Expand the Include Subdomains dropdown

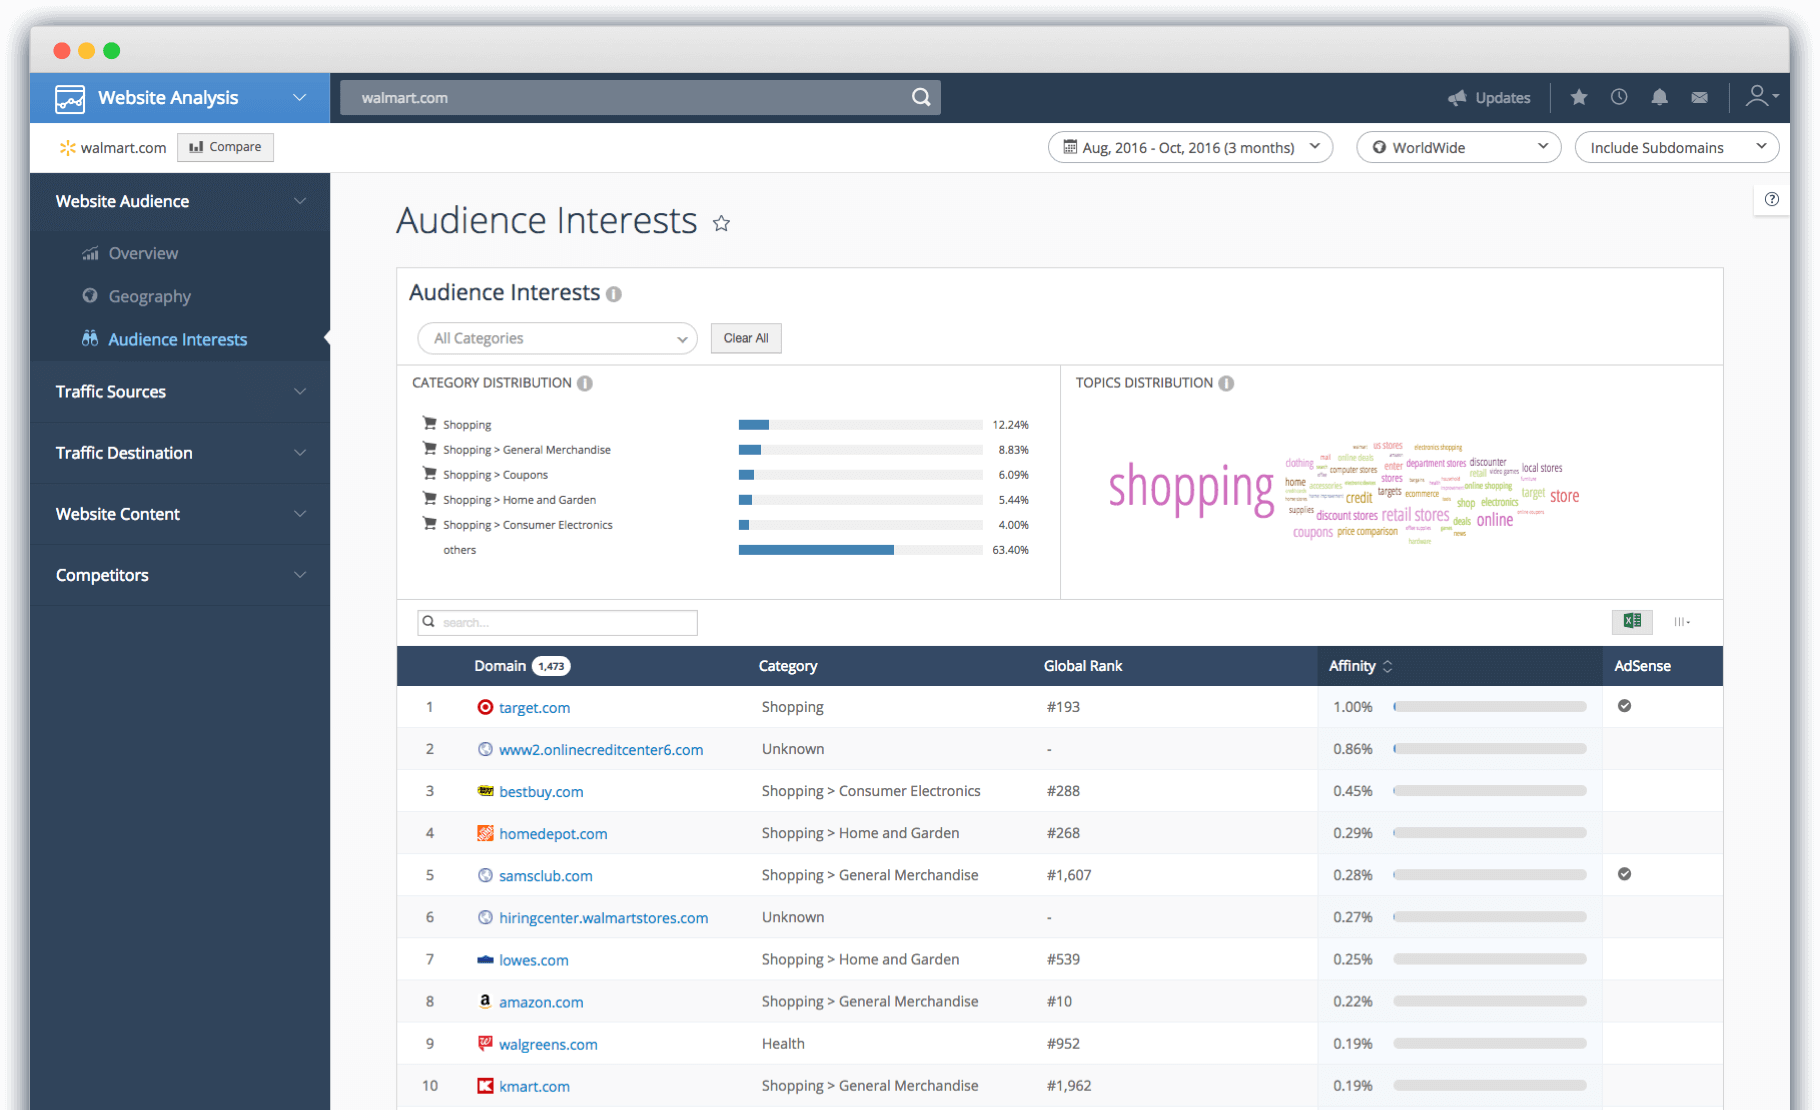[x=1676, y=147]
